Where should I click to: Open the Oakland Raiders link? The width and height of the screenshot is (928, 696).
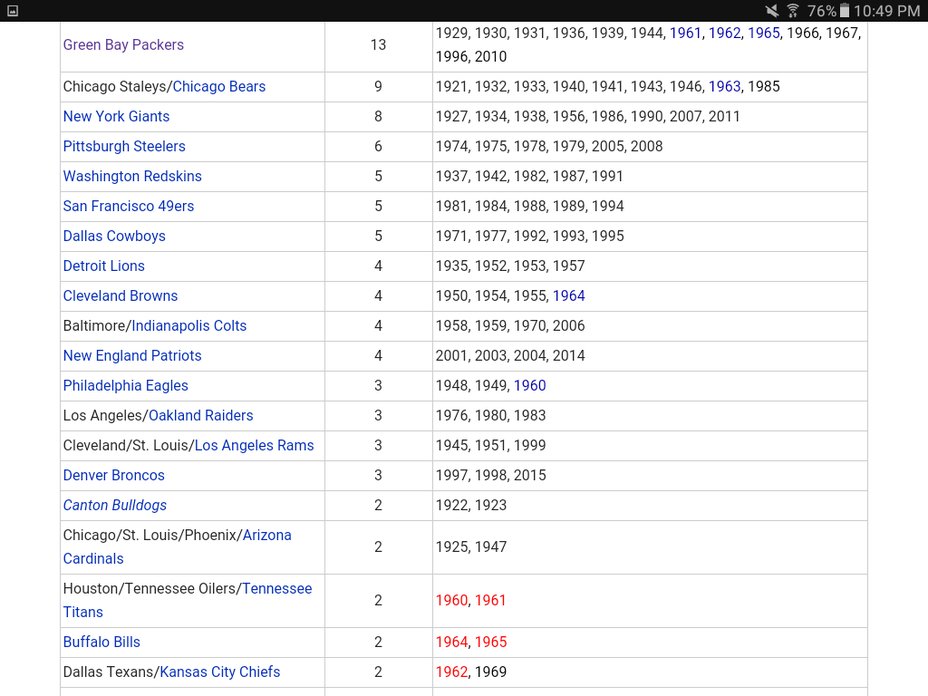click(201, 416)
